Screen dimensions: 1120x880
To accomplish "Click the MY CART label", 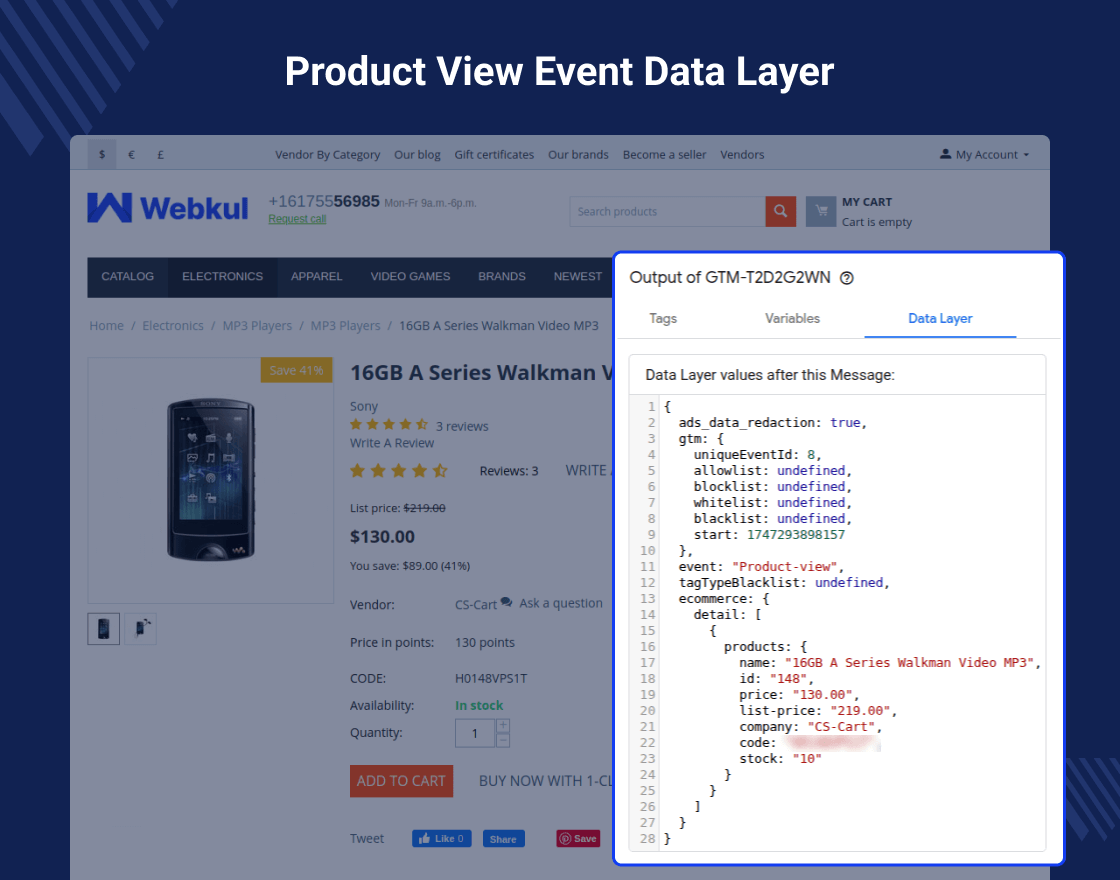I will pyautogui.click(x=867, y=202).
